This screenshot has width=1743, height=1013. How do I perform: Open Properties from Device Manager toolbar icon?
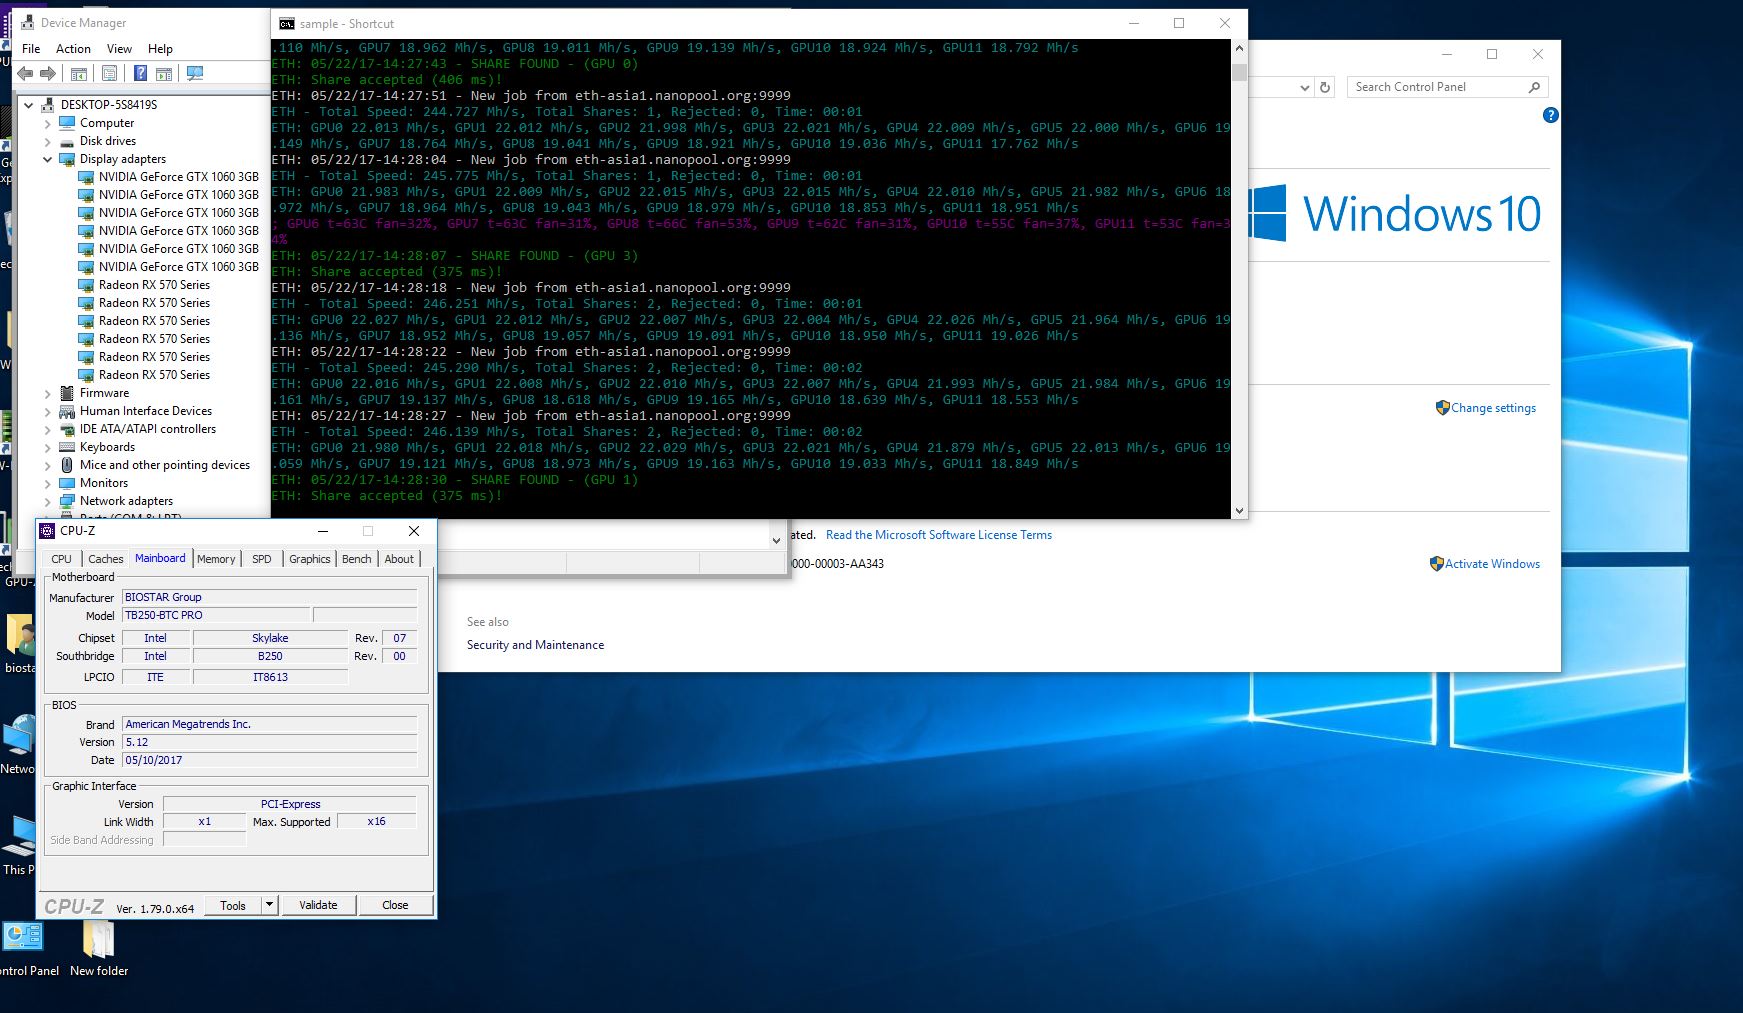pyautogui.click(x=109, y=73)
